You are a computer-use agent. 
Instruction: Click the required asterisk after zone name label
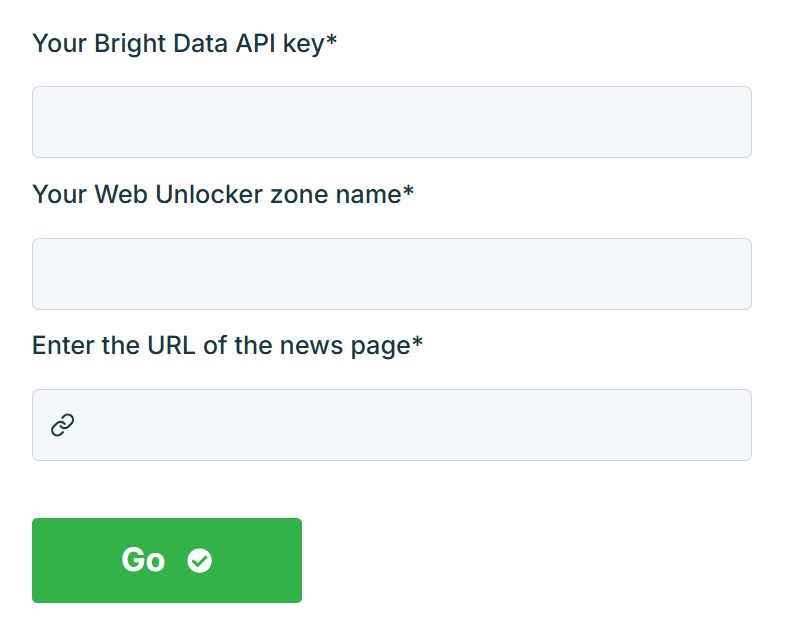click(408, 193)
